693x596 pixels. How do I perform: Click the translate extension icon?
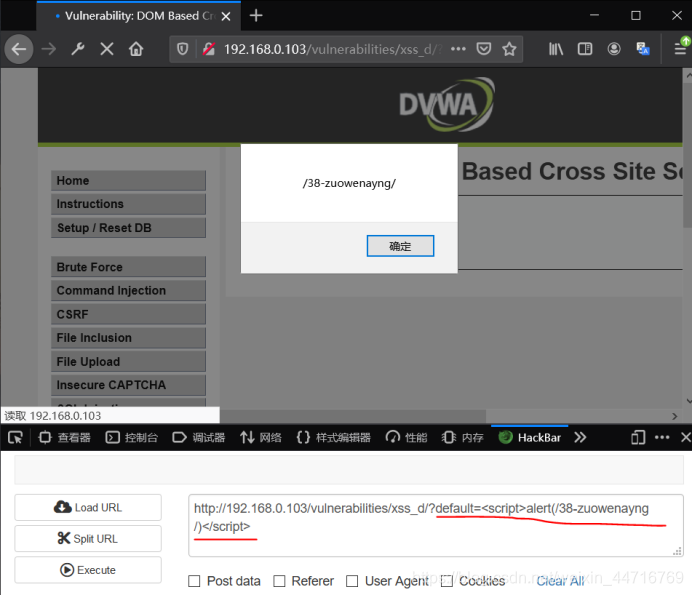(x=643, y=49)
